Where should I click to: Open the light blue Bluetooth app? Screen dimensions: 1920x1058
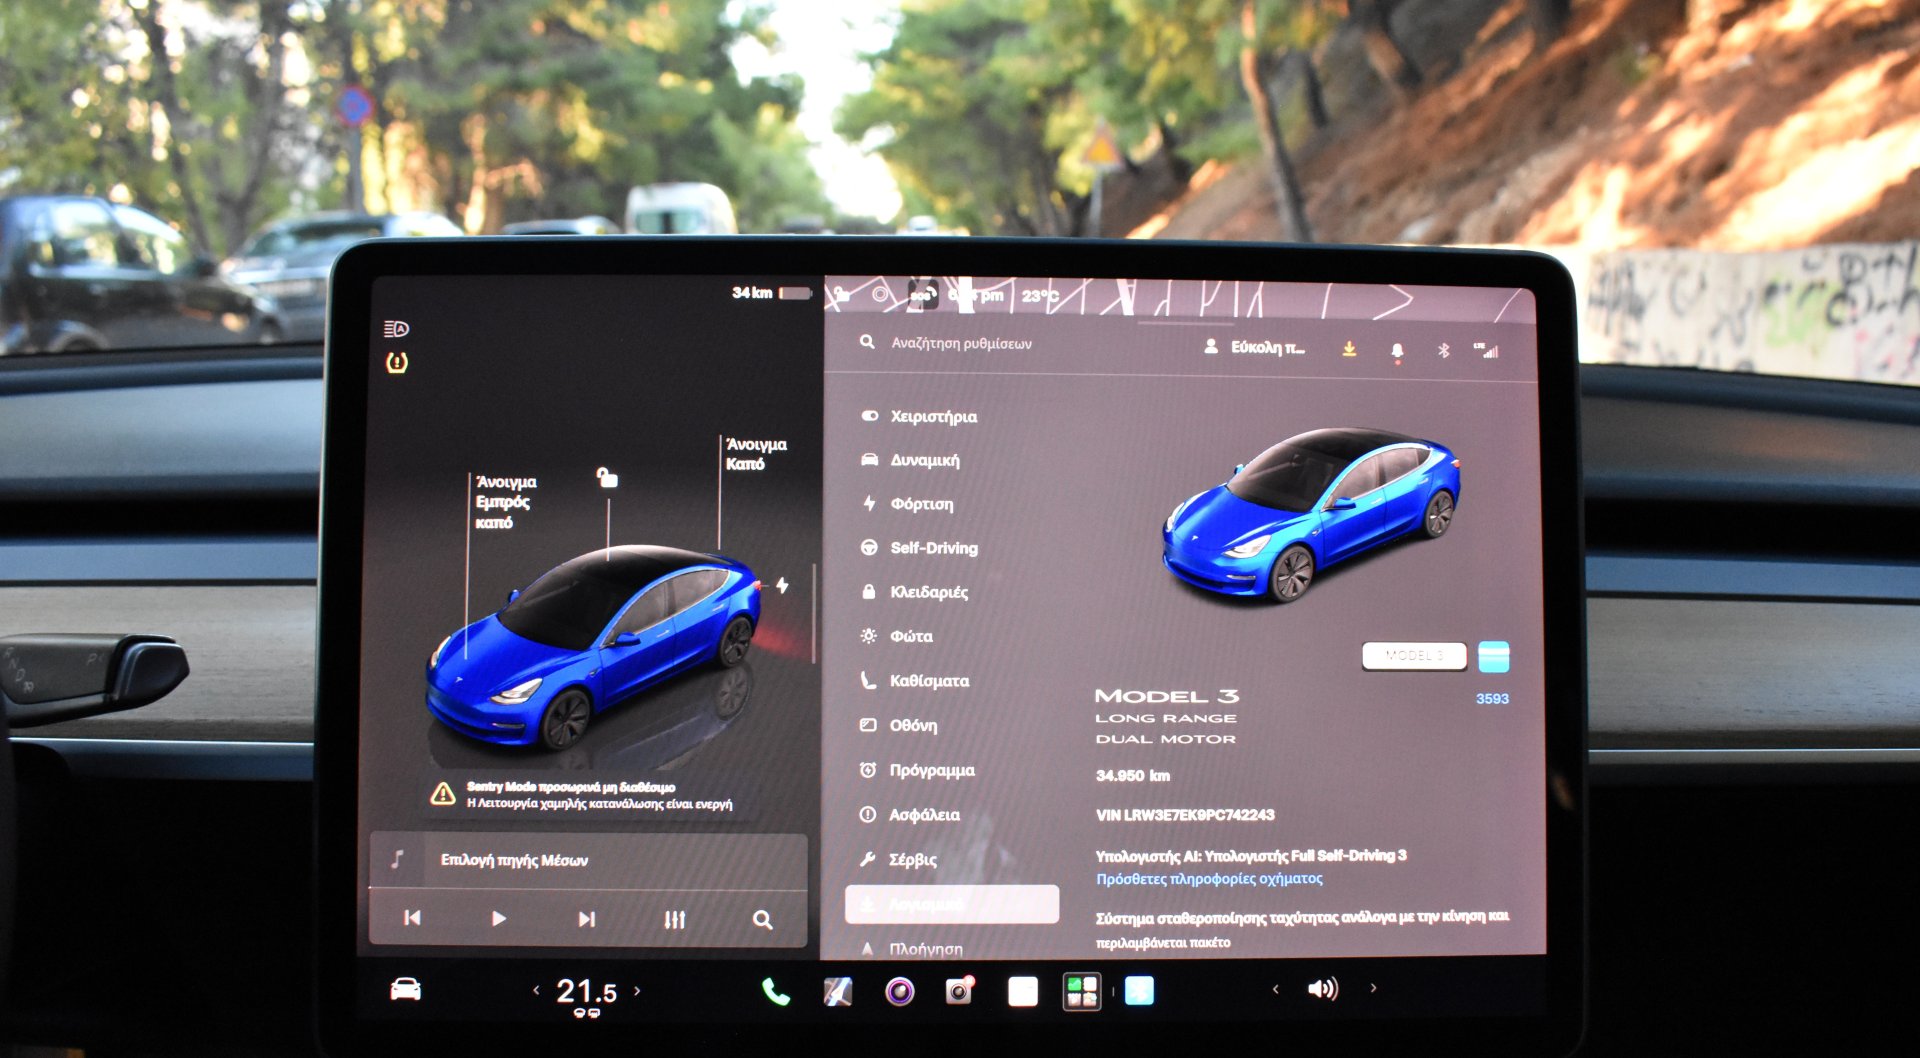1139,990
